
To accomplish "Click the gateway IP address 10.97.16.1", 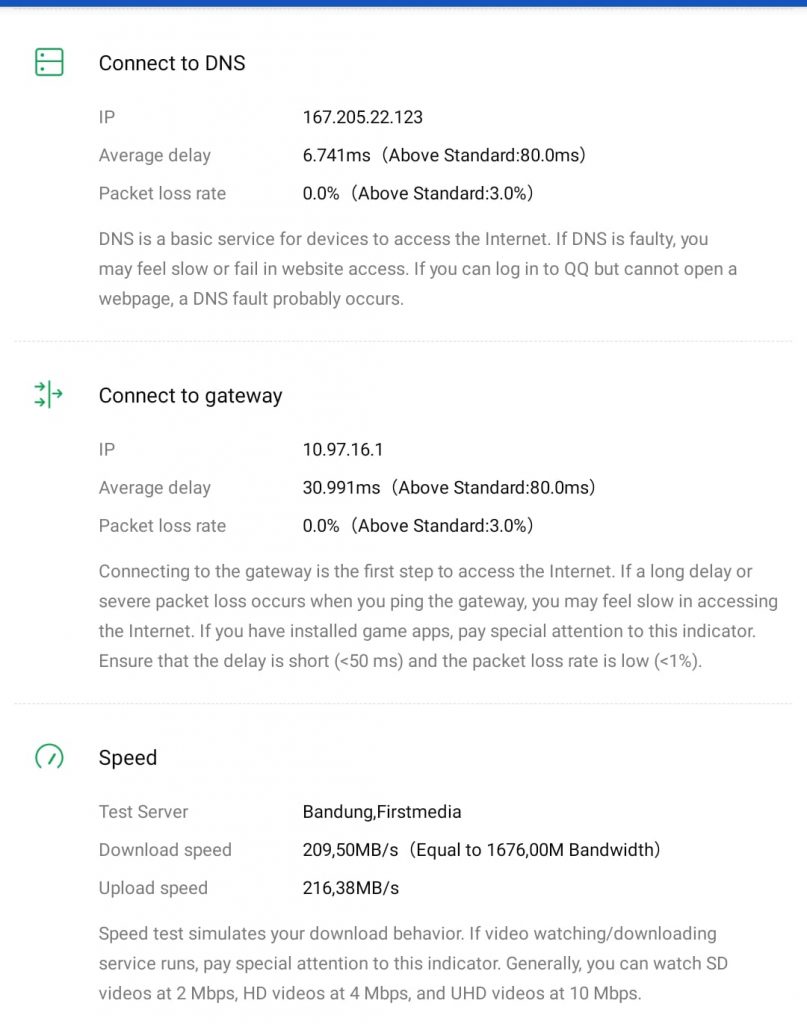I will tap(343, 450).
